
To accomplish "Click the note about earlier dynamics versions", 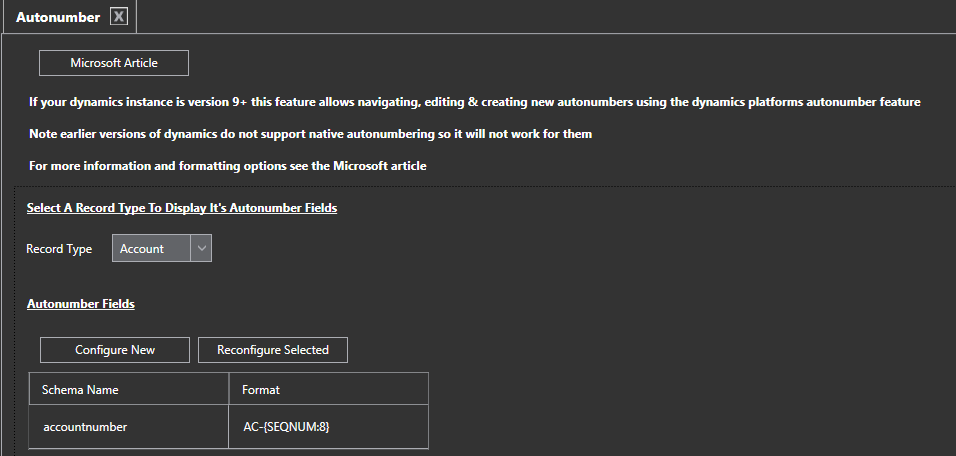I will 310,133.
